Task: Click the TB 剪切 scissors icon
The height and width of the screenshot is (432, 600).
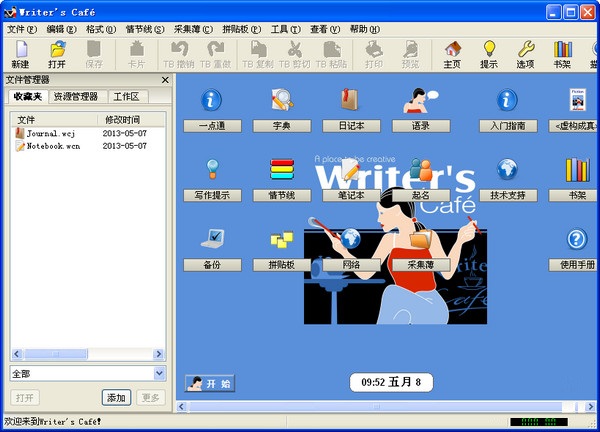Action: pos(295,49)
